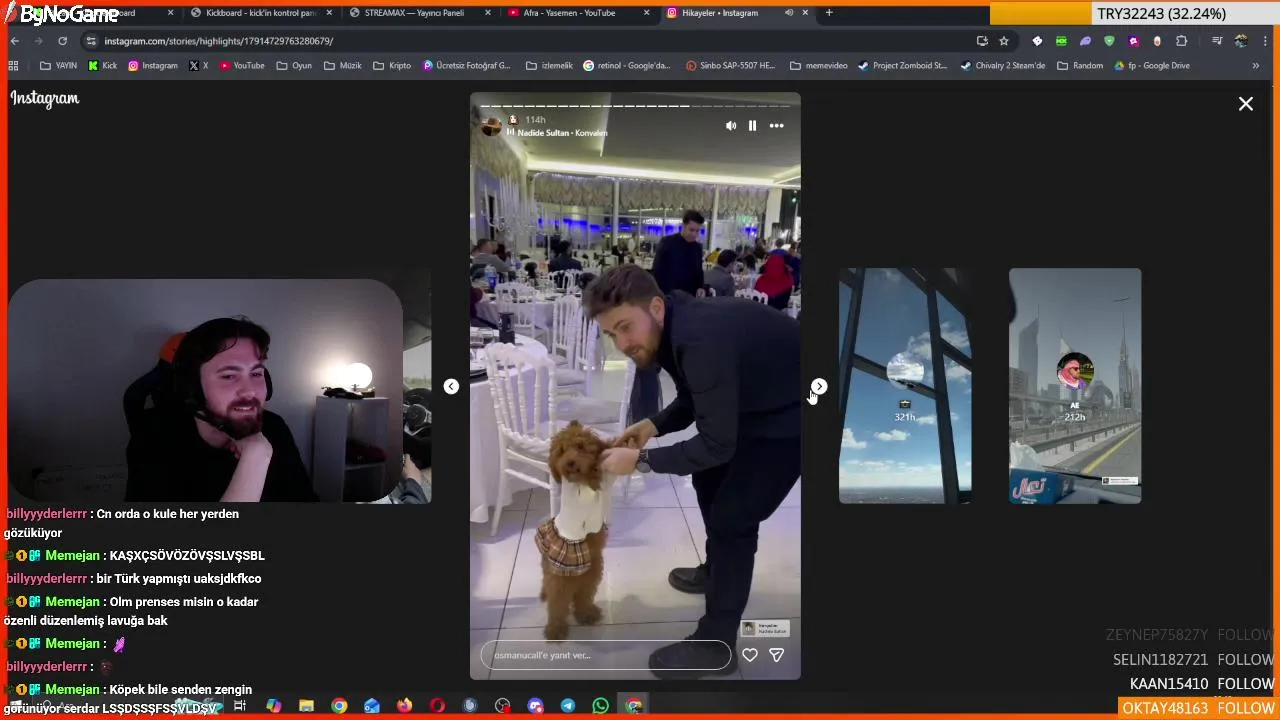Open the Ücretsiz Fotoğraf bookmark
Image resolution: width=1280 pixels, height=720 pixels.
point(467,66)
